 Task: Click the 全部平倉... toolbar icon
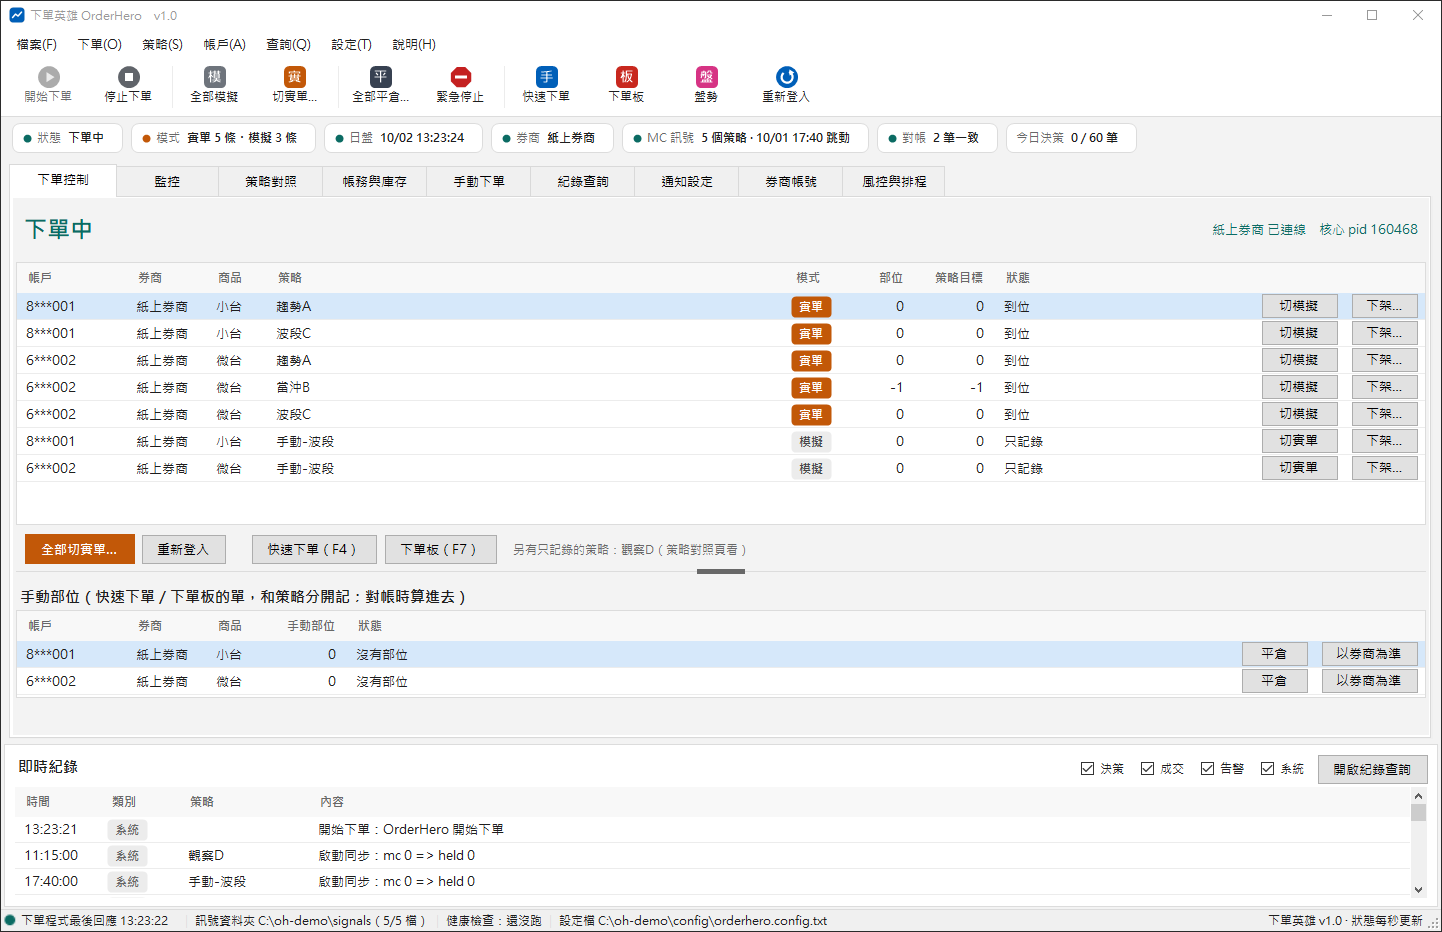[380, 84]
